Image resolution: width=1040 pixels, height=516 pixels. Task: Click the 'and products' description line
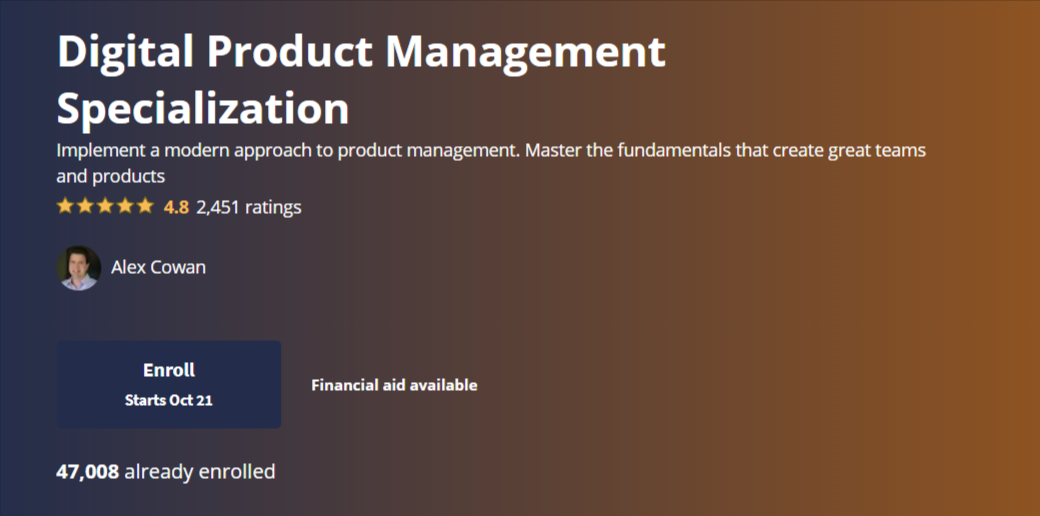pyautogui.click(x=111, y=177)
